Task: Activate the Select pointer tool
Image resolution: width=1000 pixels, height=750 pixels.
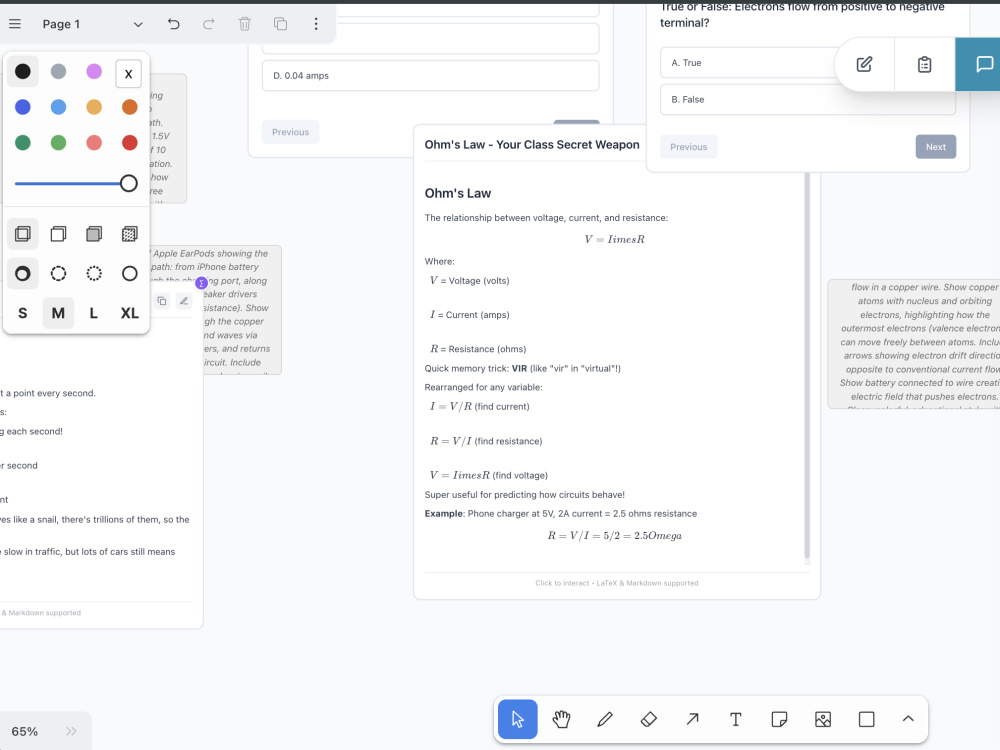Action: (x=517, y=719)
